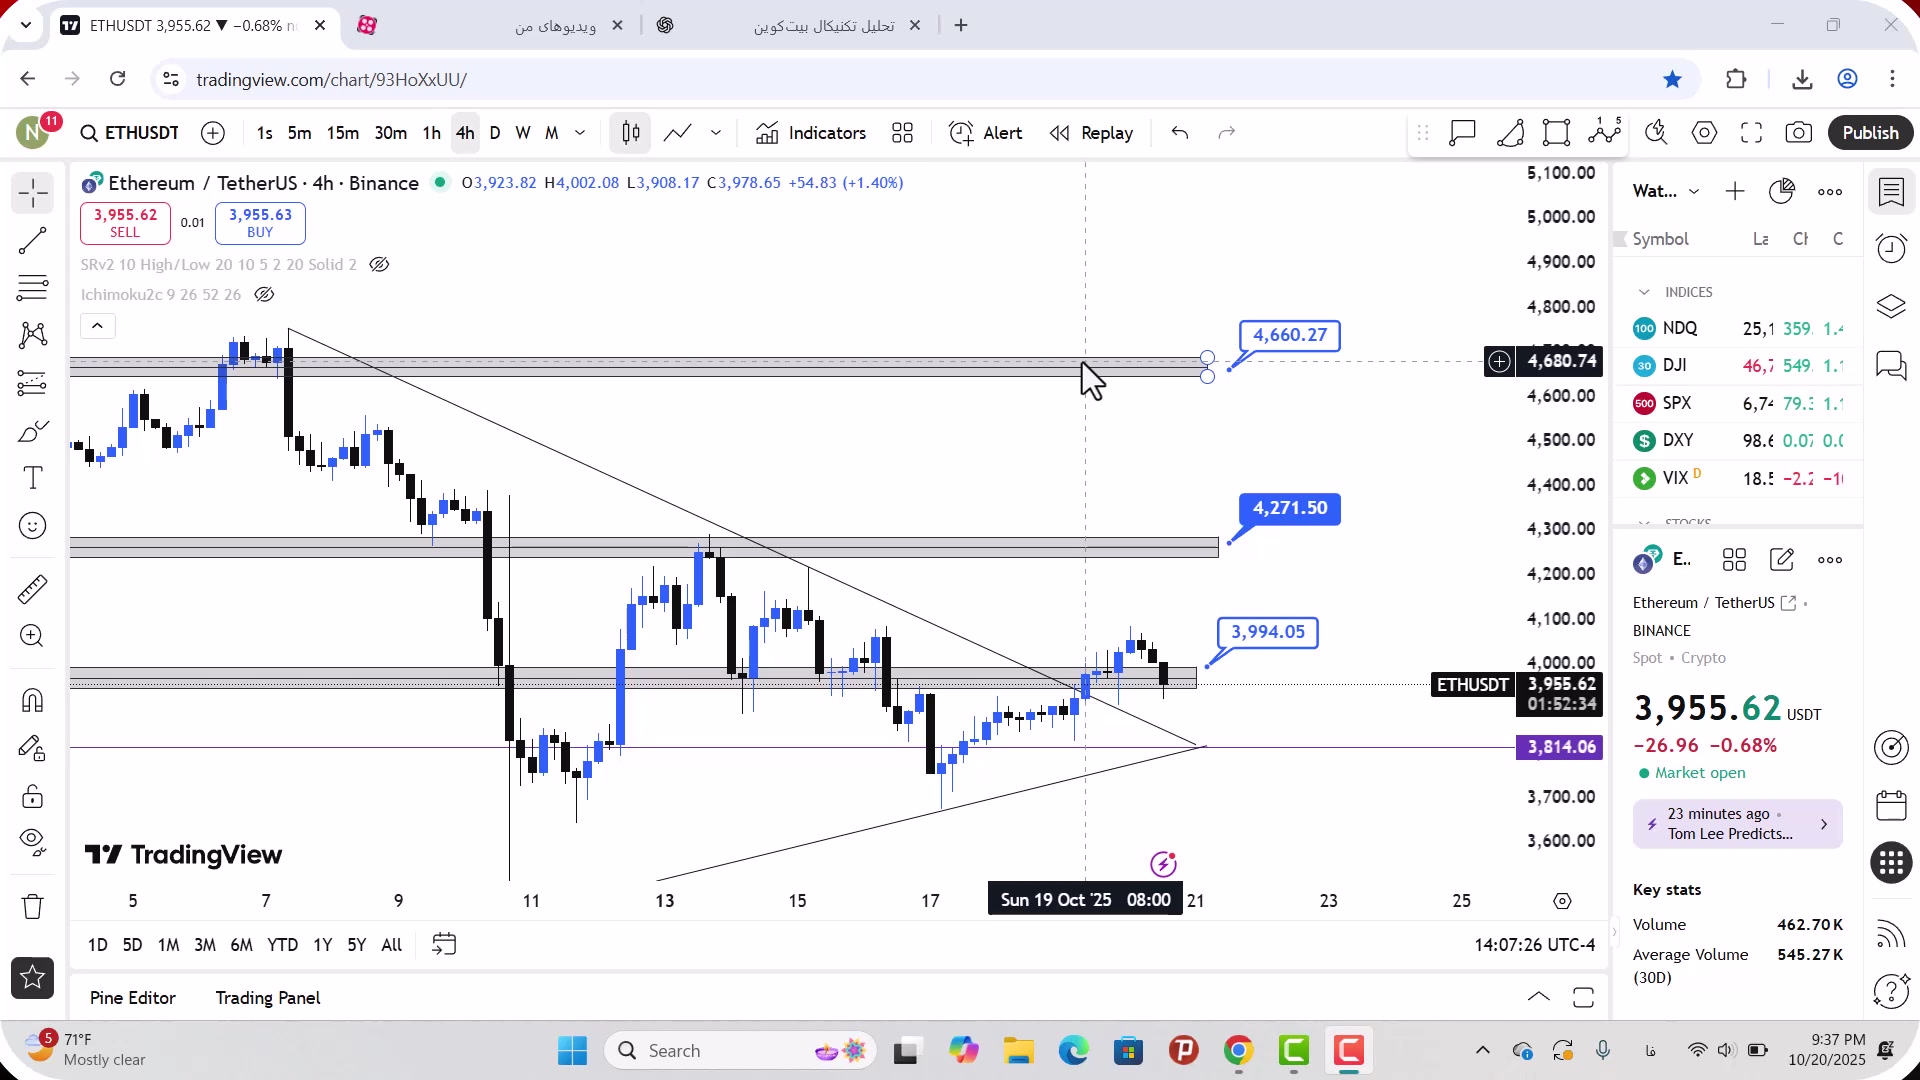Select the NDQ watchlist row
This screenshot has width=1920, height=1080.
(1737, 329)
